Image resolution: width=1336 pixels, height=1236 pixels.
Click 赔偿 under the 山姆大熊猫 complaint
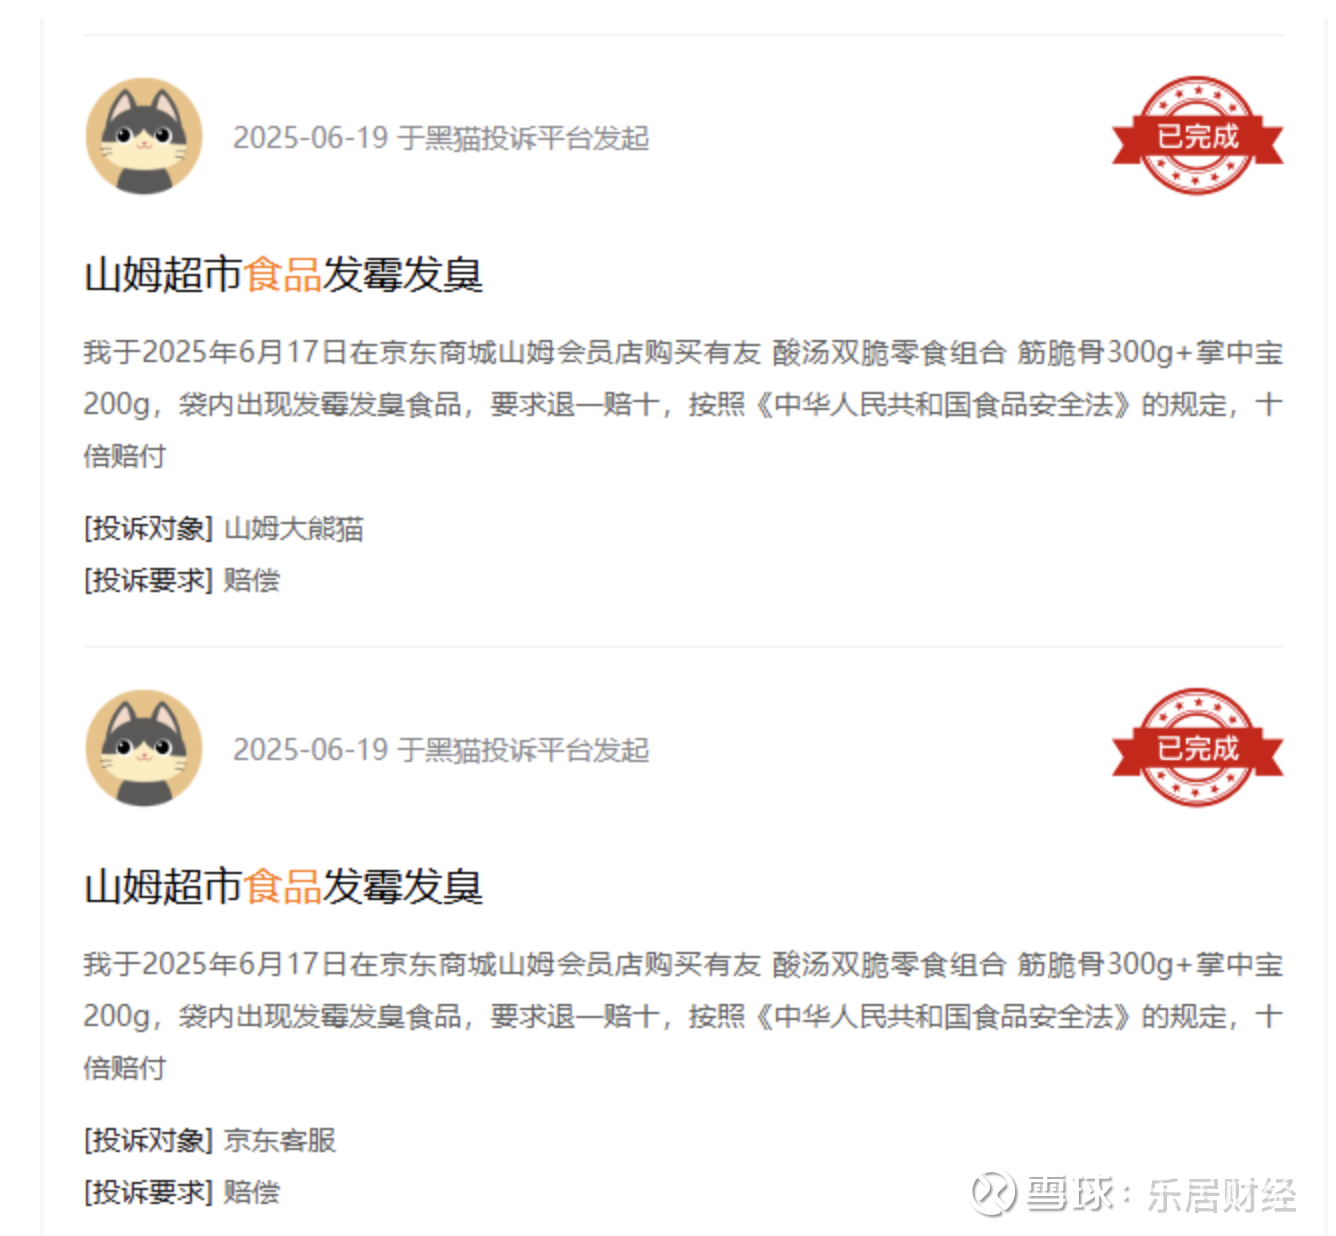pos(252,580)
